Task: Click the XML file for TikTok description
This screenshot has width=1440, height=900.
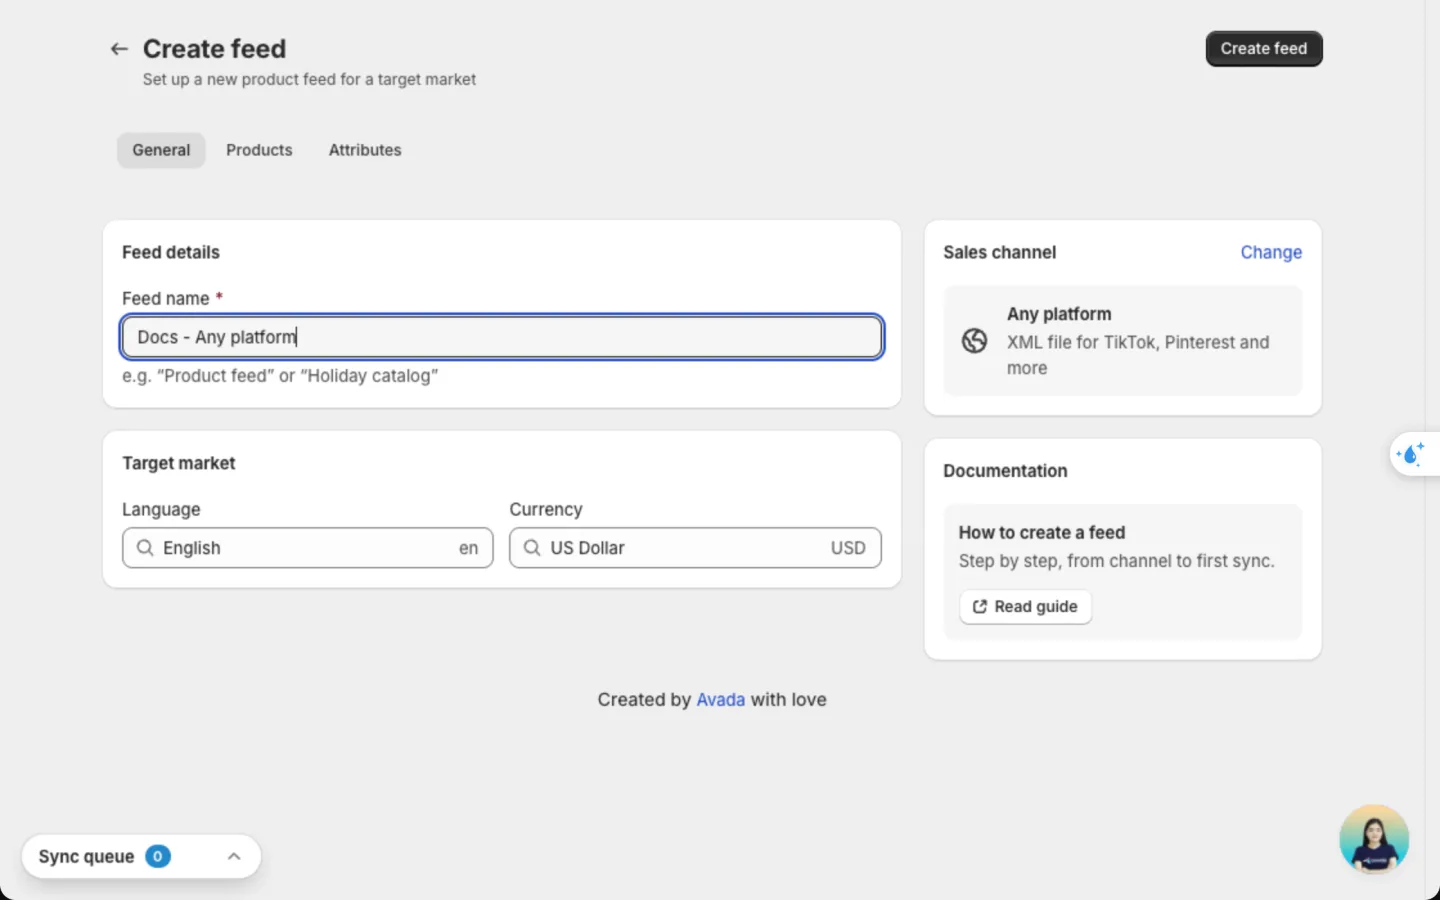Action: (x=1138, y=355)
